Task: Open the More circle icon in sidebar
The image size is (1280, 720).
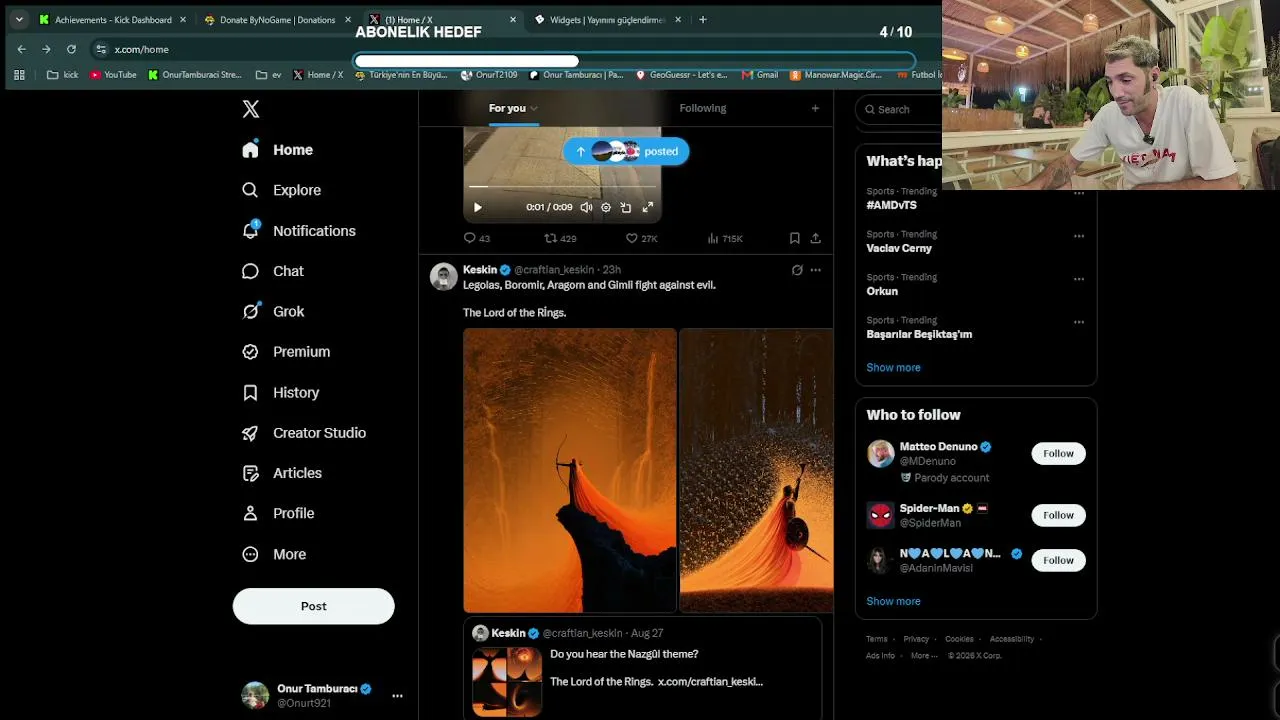Action: 250,554
